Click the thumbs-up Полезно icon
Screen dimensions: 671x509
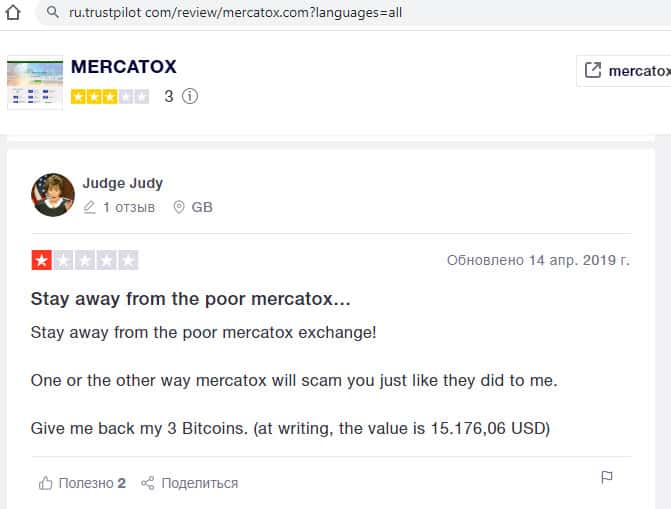pos(45,483)
